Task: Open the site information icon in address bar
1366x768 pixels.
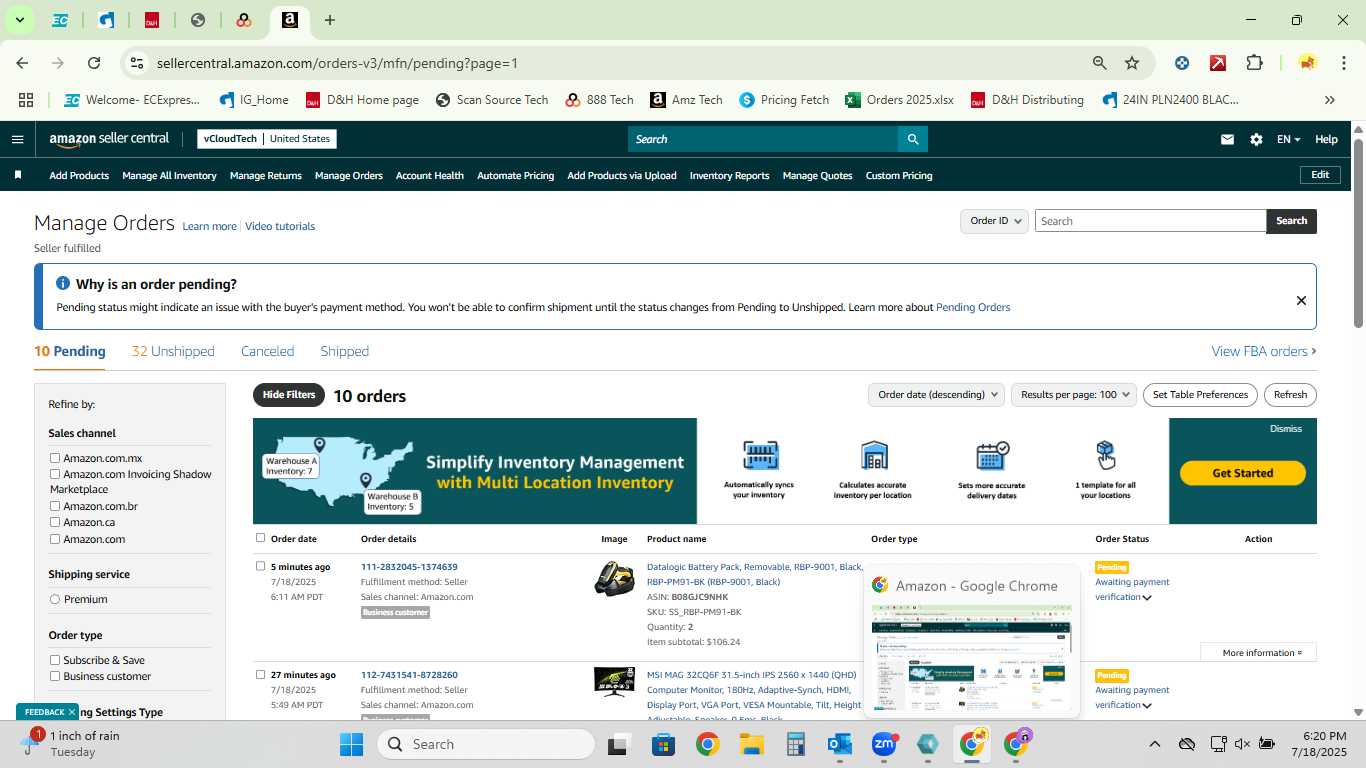Action: [x=137, y=63]
